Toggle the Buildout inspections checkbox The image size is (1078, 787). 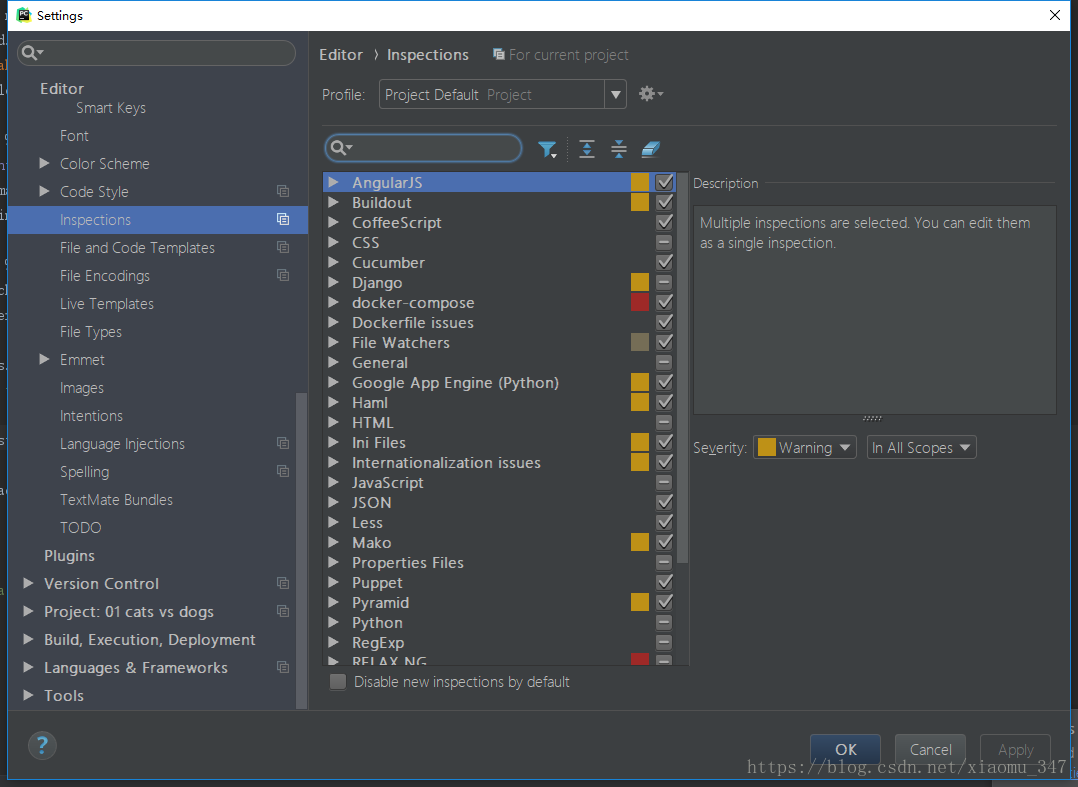[x=664, y=202]
